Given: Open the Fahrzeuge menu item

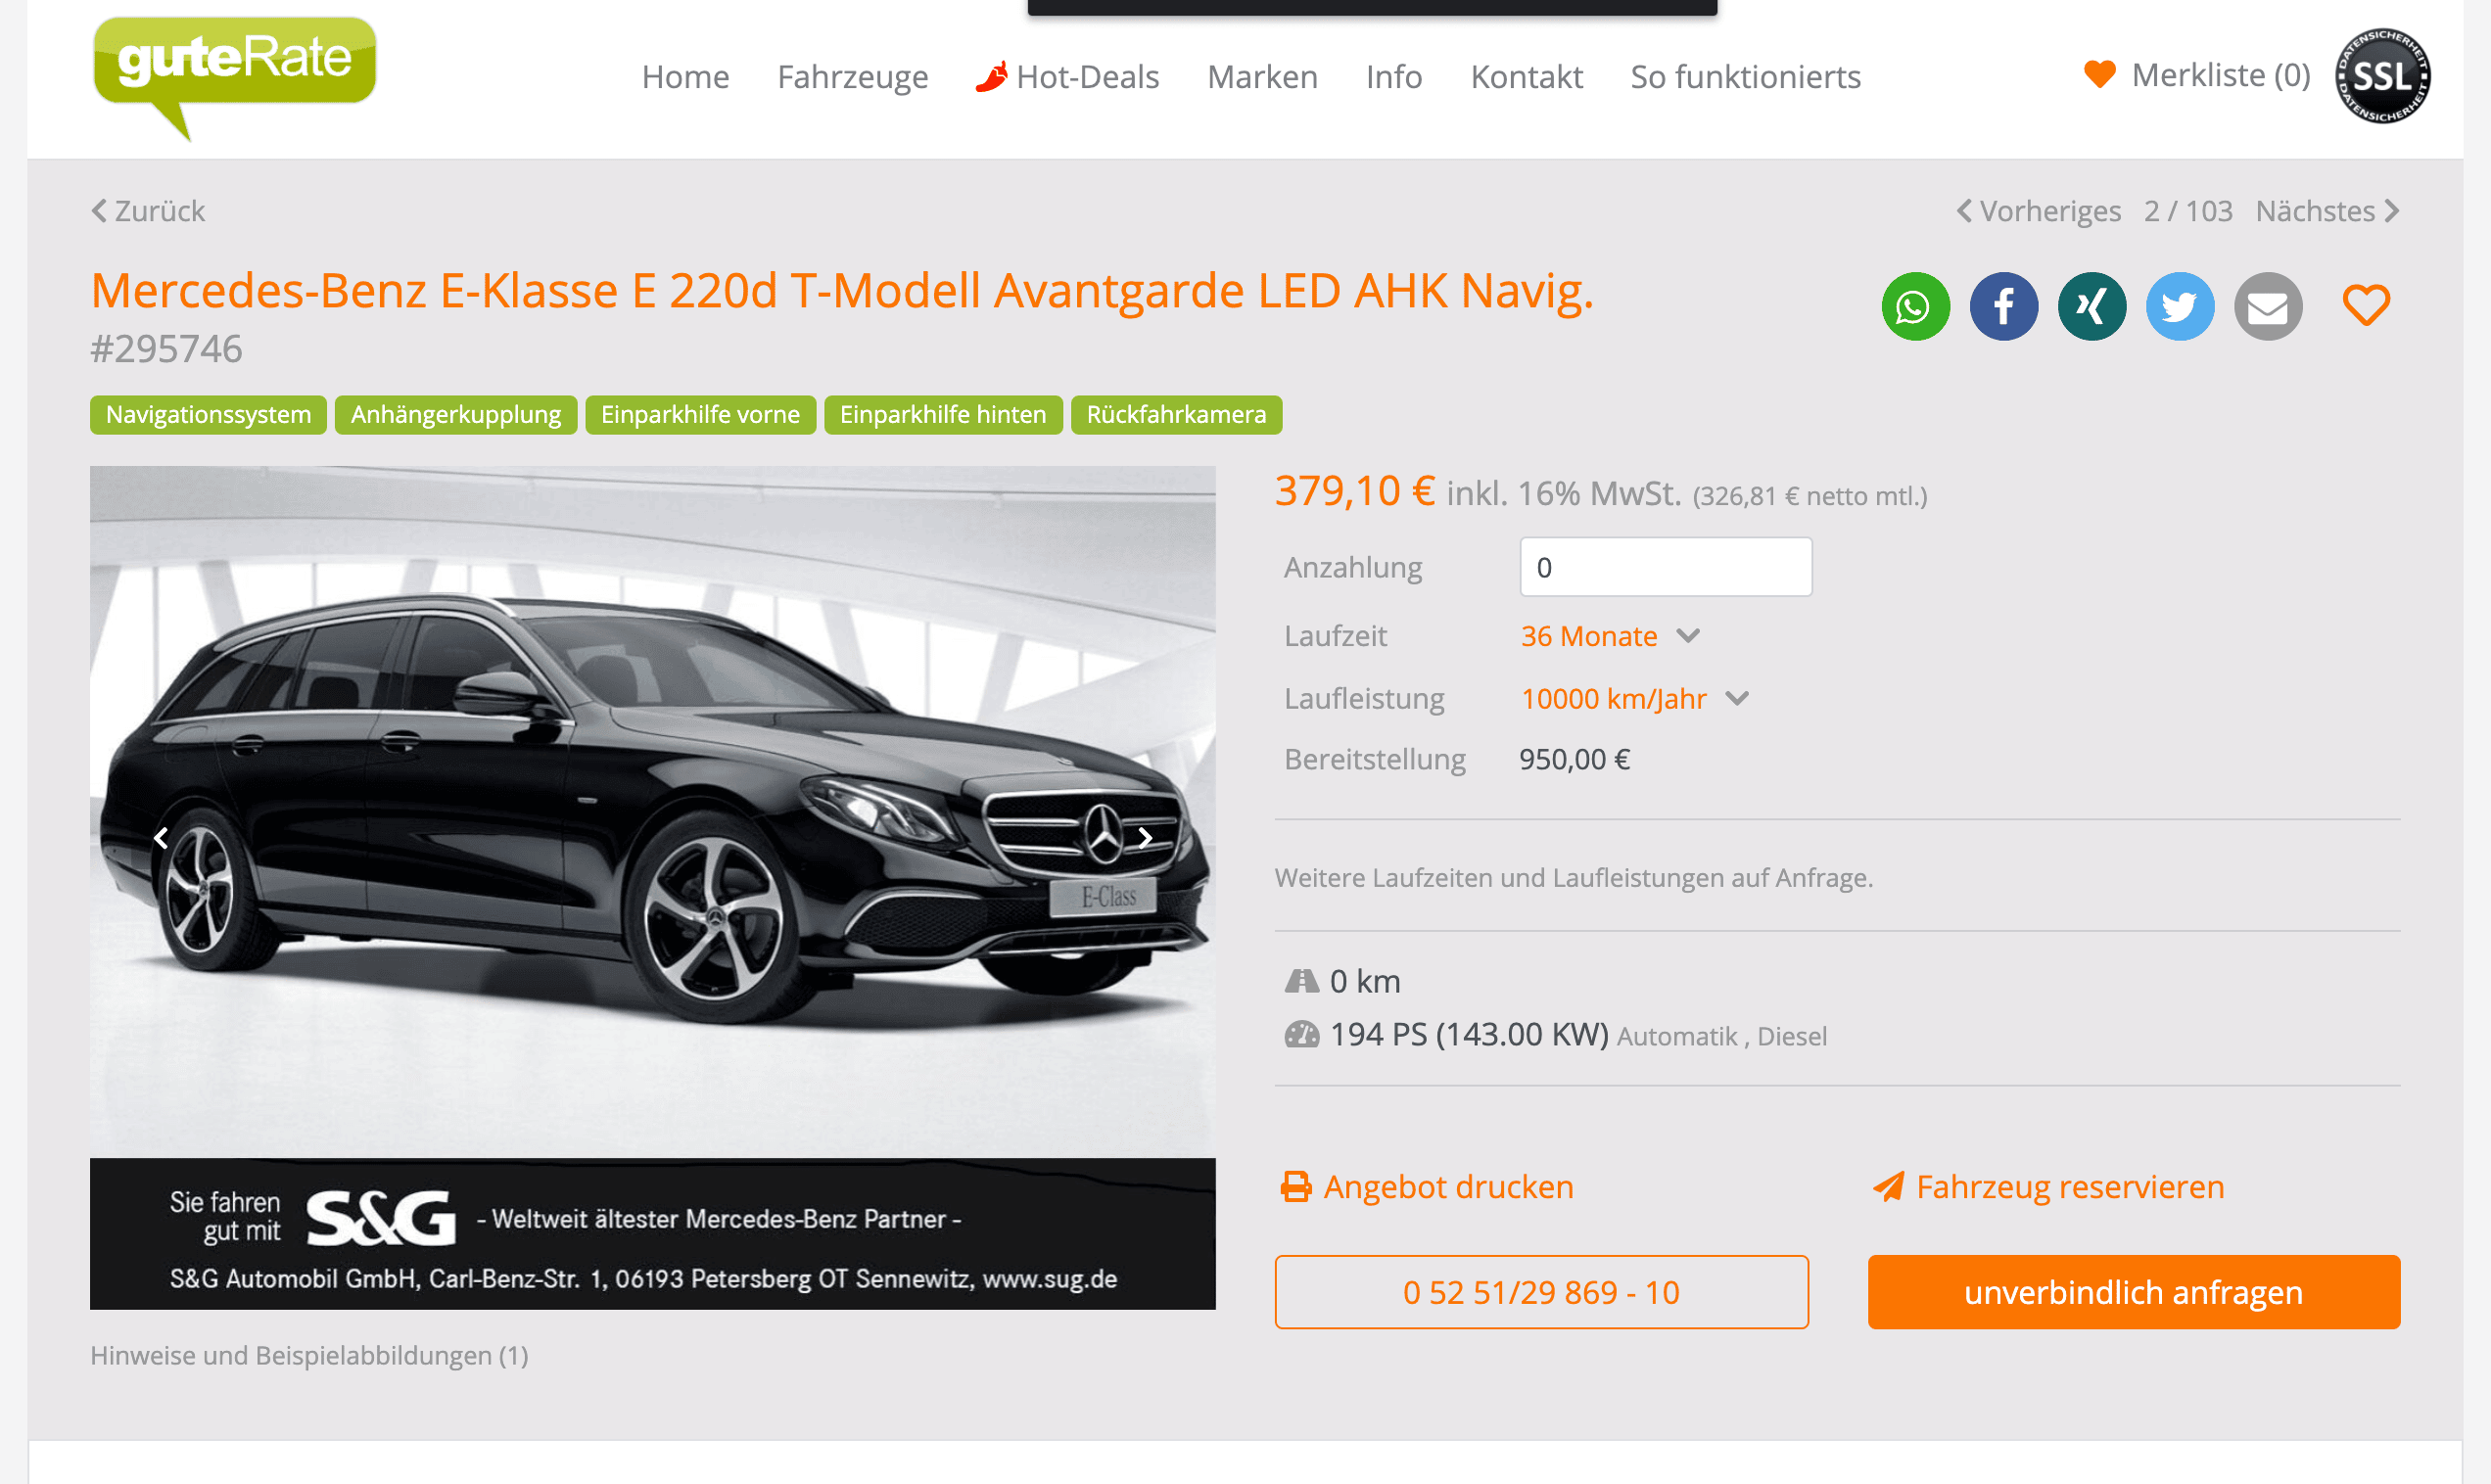Looking at the screenshot, I should click(853, 77).
